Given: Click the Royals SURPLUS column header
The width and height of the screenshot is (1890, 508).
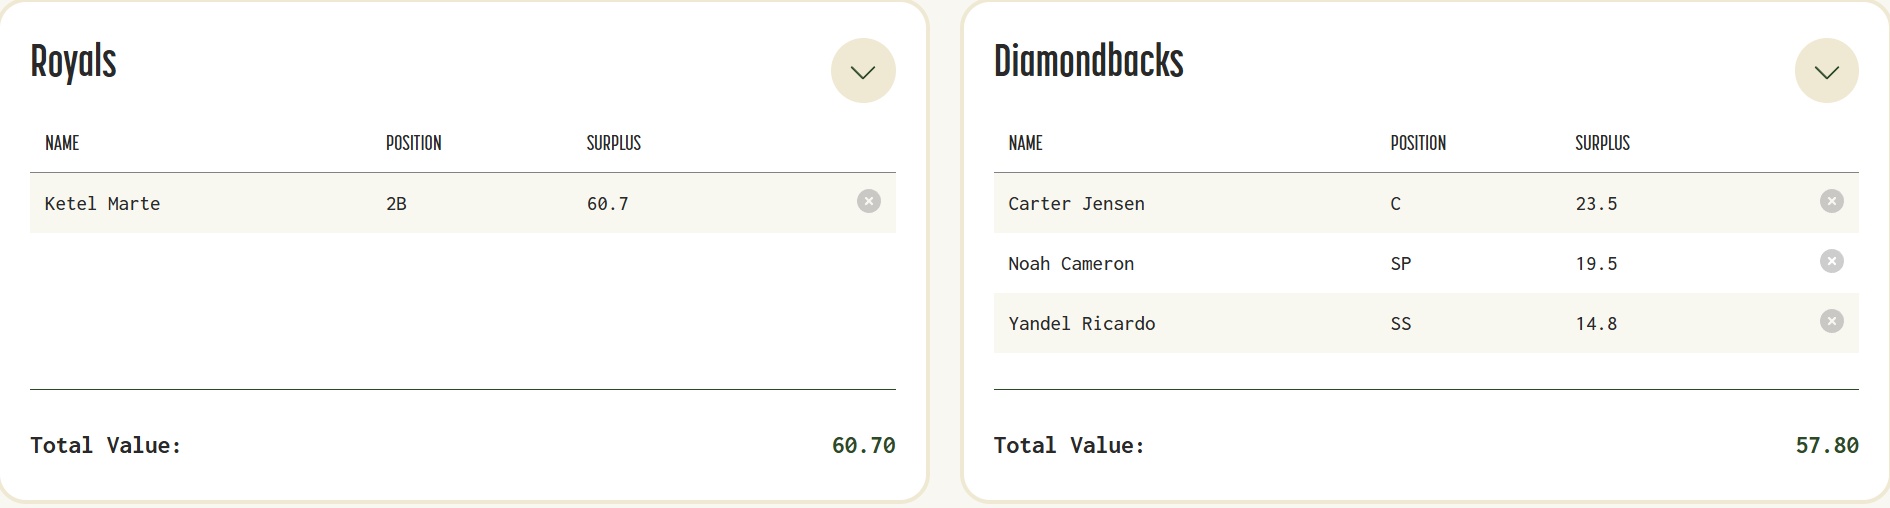Looking at the screenshot, I should pyautogui.click(x=613, y=143).
